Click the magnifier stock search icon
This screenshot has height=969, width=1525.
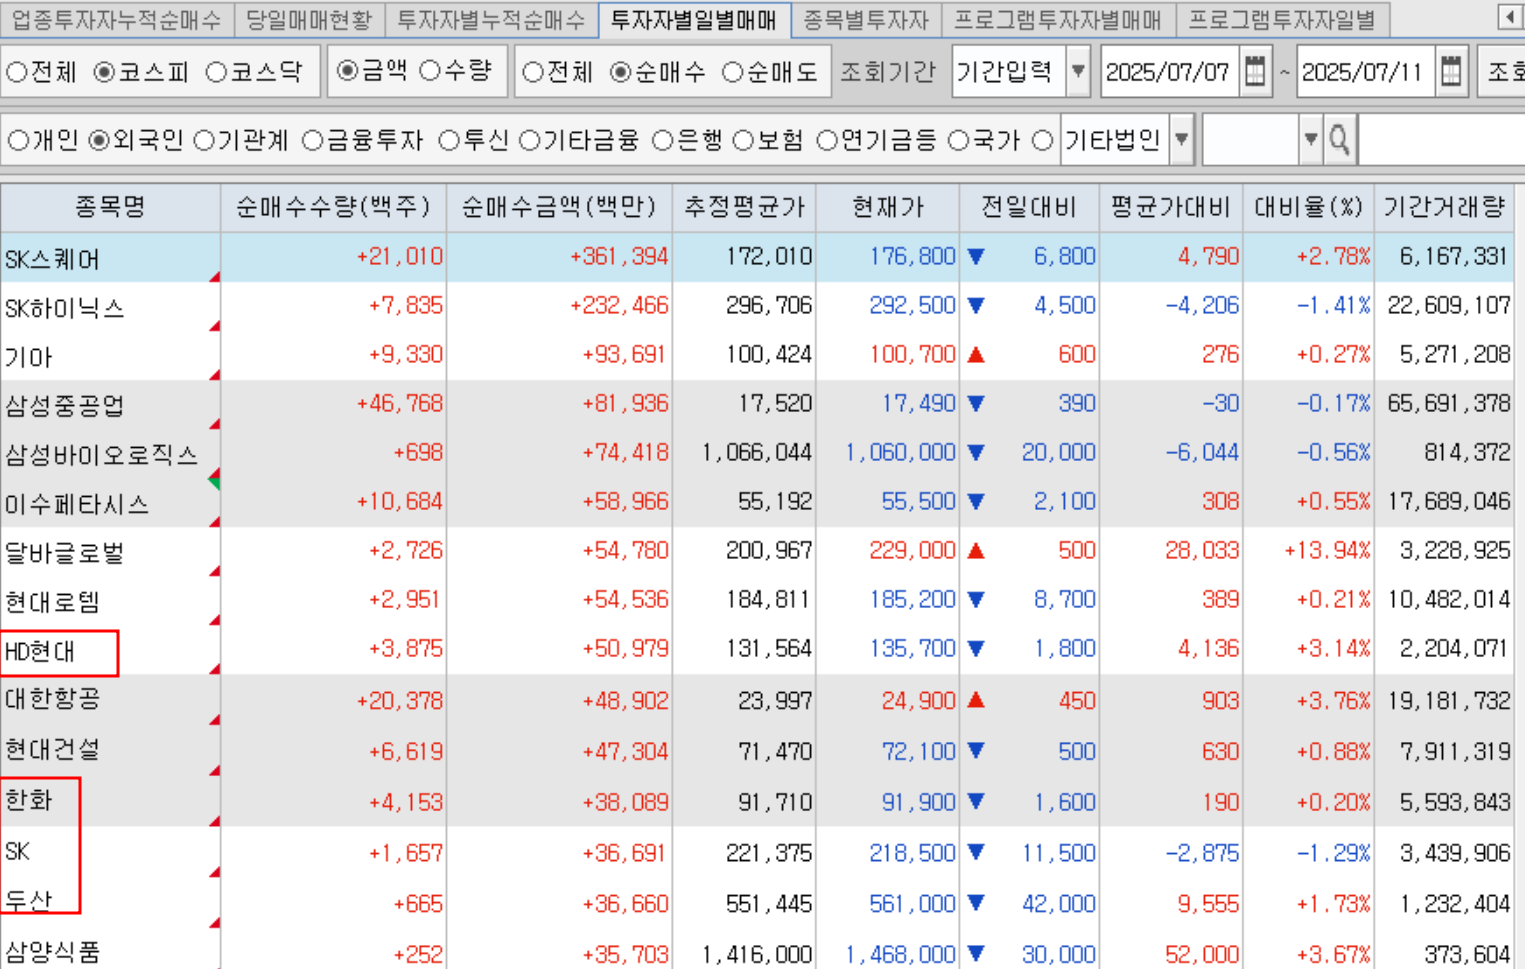(1340, 141)
